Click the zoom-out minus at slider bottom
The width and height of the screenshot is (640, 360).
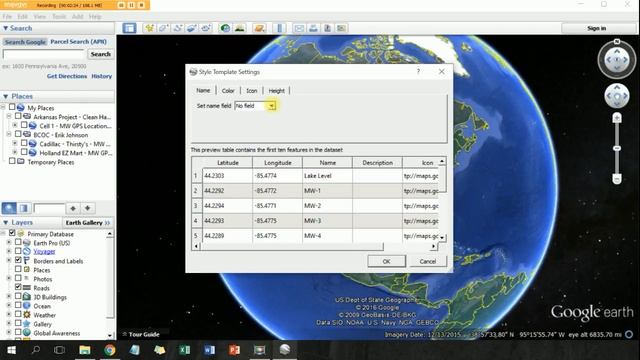[617, 179]
